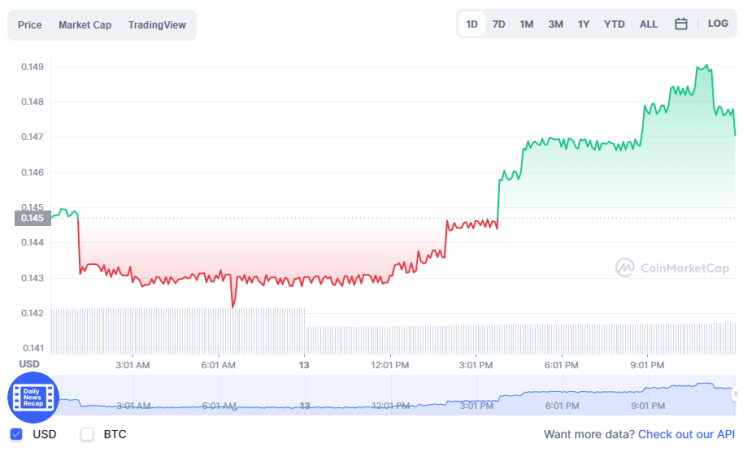
Task: Switch to the Market Cap tab
Action: [x=85, y=25]
